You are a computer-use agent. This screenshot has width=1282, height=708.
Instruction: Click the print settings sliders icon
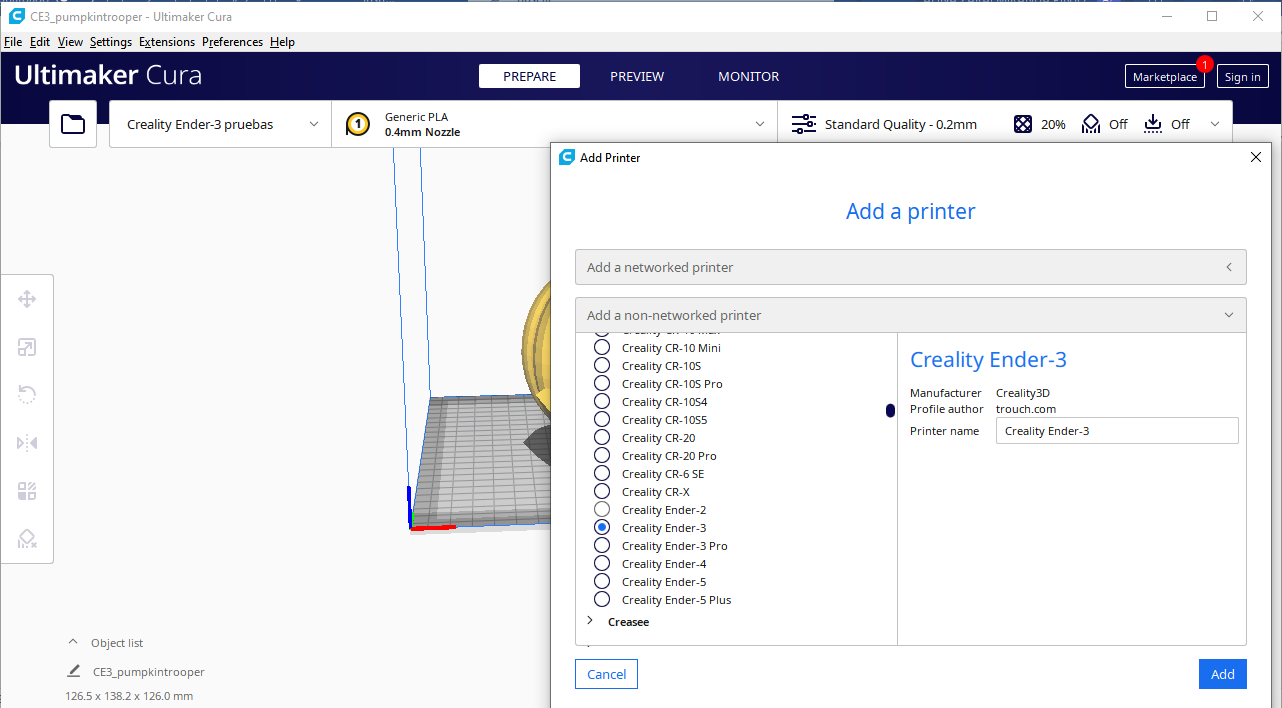[x=803, y=124]
